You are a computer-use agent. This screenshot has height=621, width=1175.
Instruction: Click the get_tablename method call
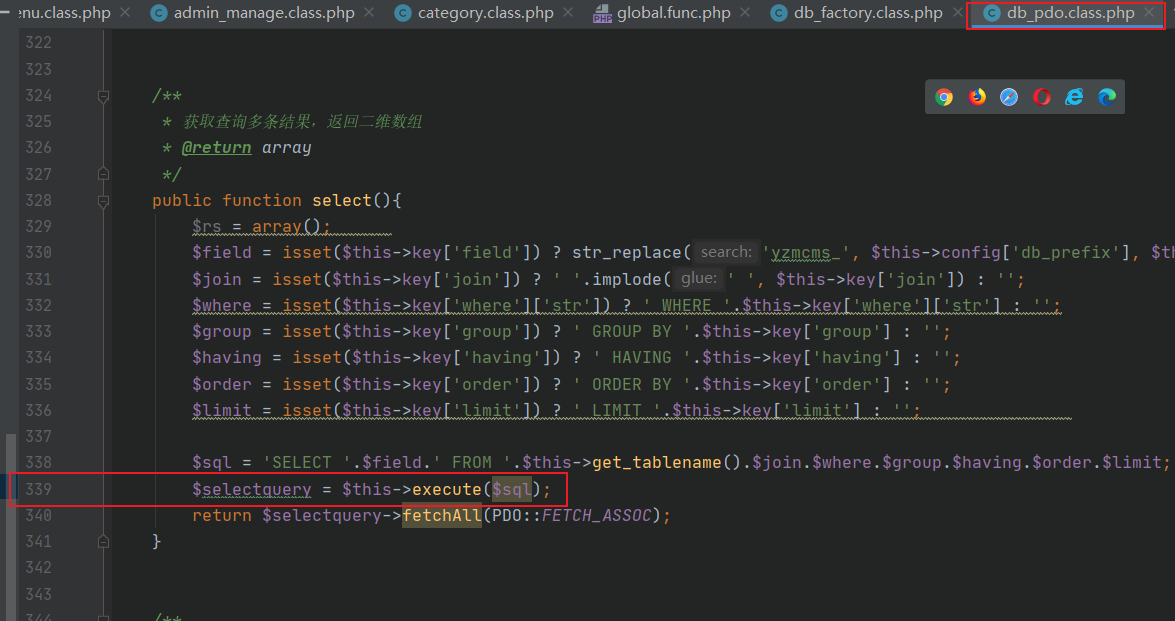pos(656,463)
